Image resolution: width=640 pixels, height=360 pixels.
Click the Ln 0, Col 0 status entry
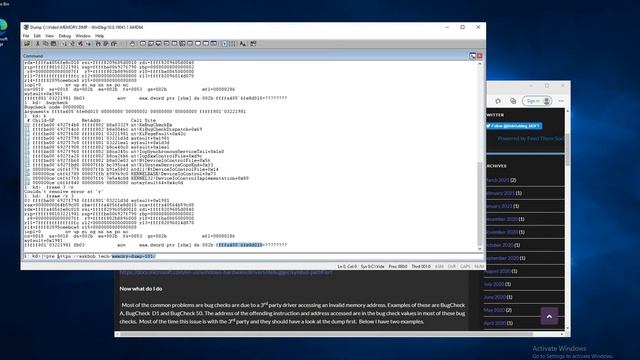pyautogui.click(x=347, y=267)
